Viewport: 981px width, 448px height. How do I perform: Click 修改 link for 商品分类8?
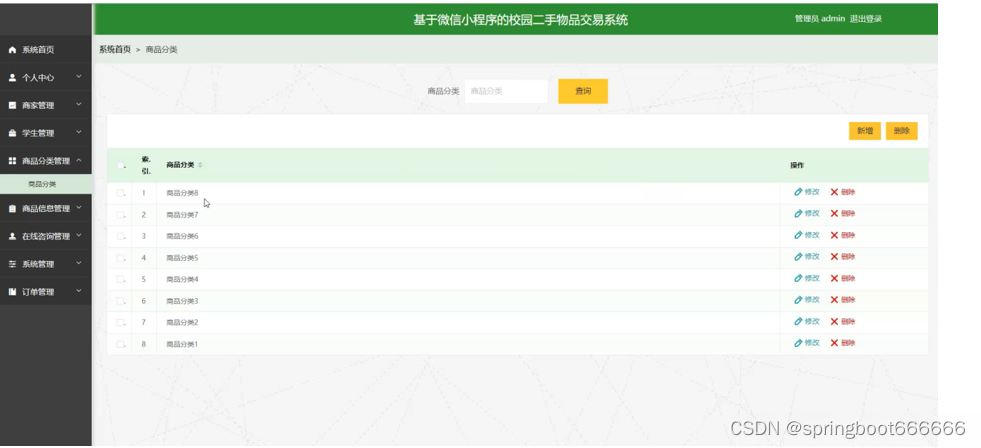coord(812,192)
